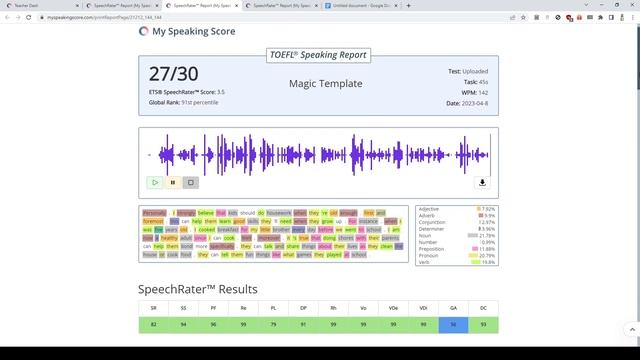Click the Adjective legend color swatch
The height and width of the screenshot is (360, 640).
(479, 209)
